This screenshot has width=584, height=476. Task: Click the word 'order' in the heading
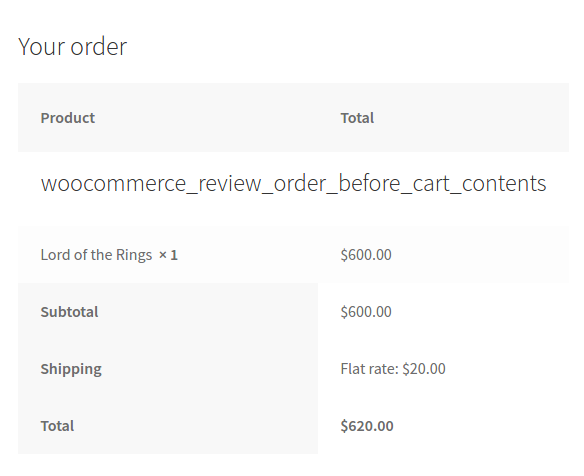[x=99, y=48]
